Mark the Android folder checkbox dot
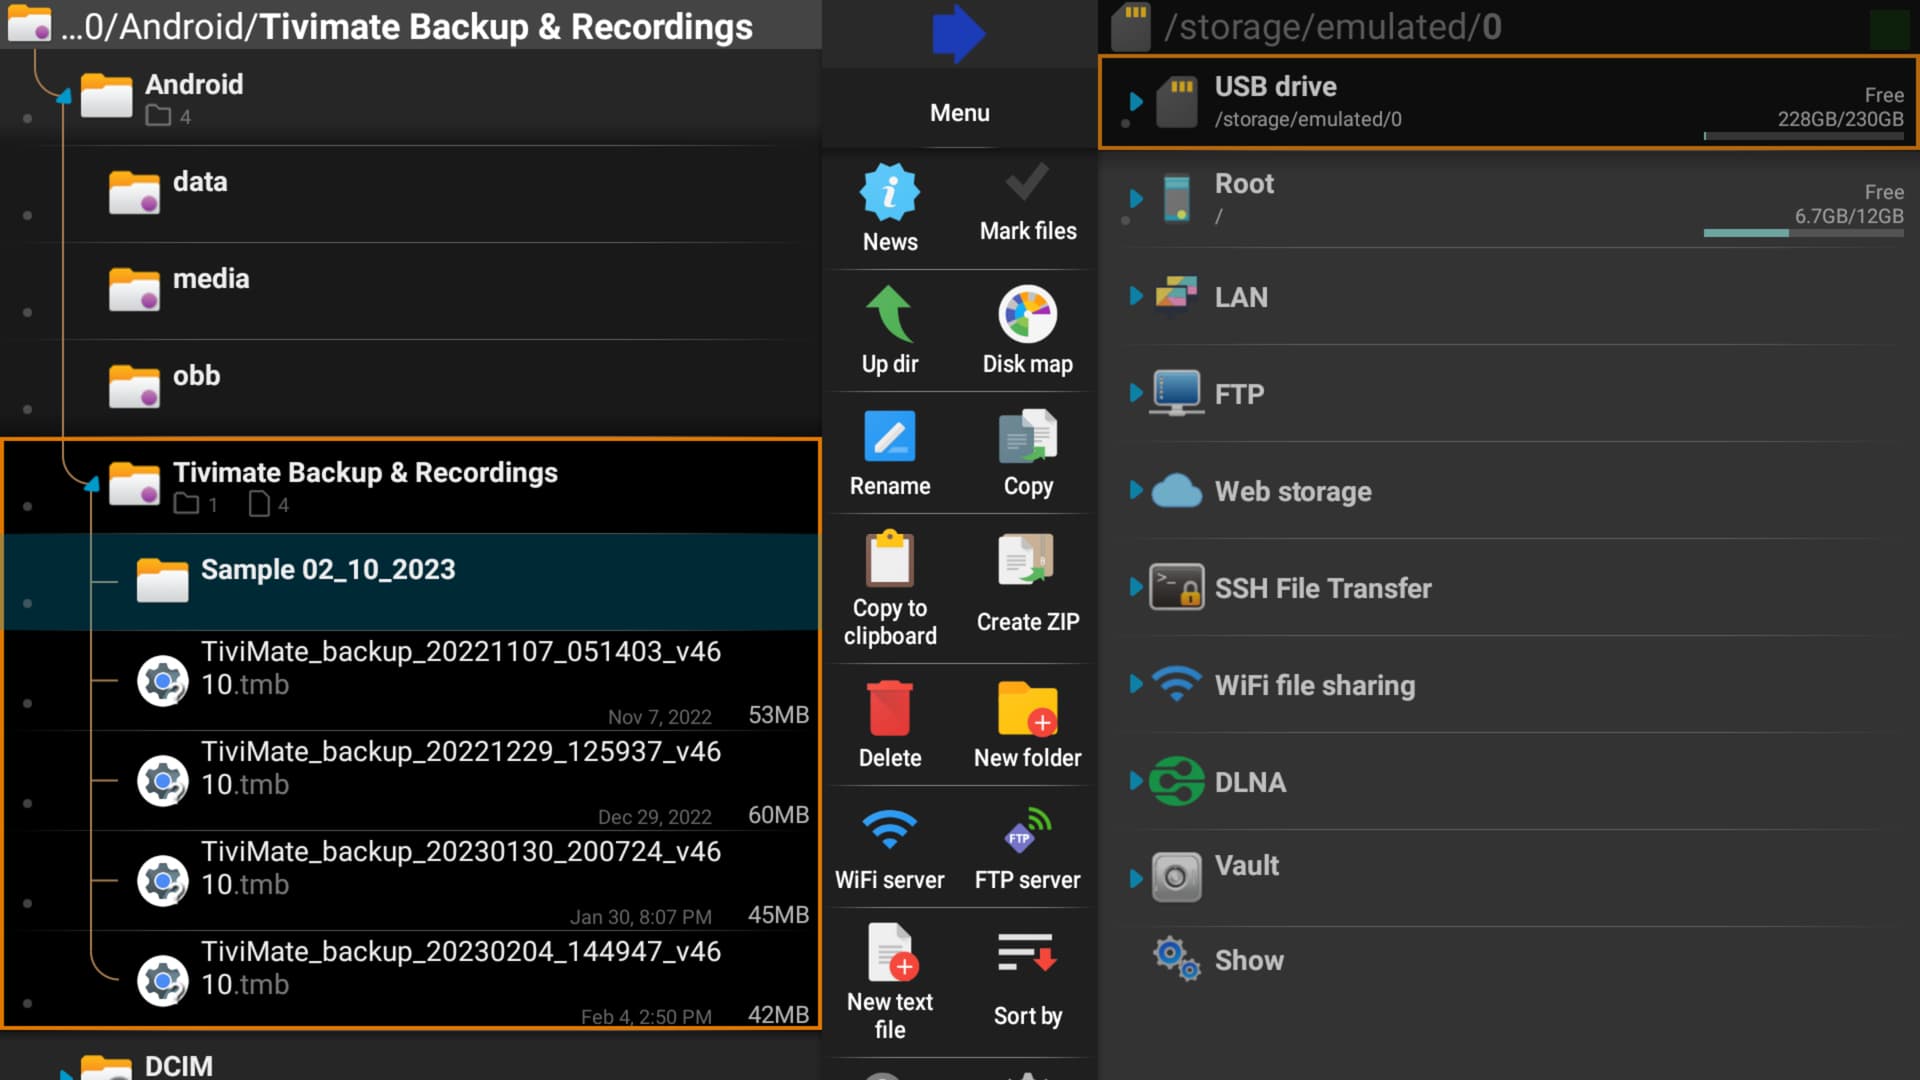Viewport: 1920px width, 1080px height. 27,119
